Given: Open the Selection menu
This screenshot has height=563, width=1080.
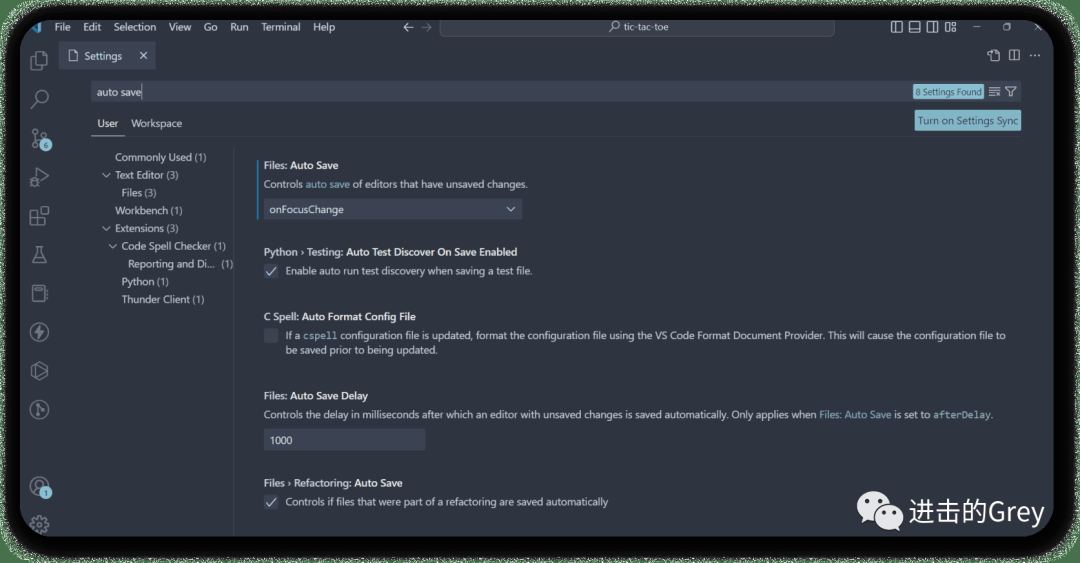Looking at the screenshot, I should [x=135, y=27].
